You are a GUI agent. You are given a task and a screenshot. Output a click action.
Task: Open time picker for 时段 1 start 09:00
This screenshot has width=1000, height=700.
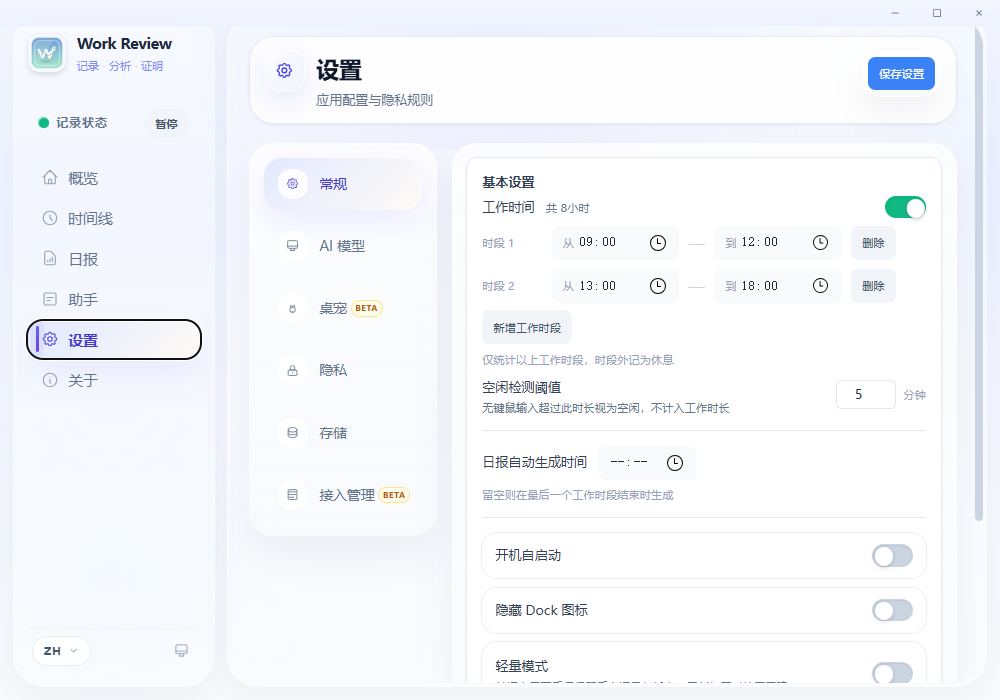point(658,243)
